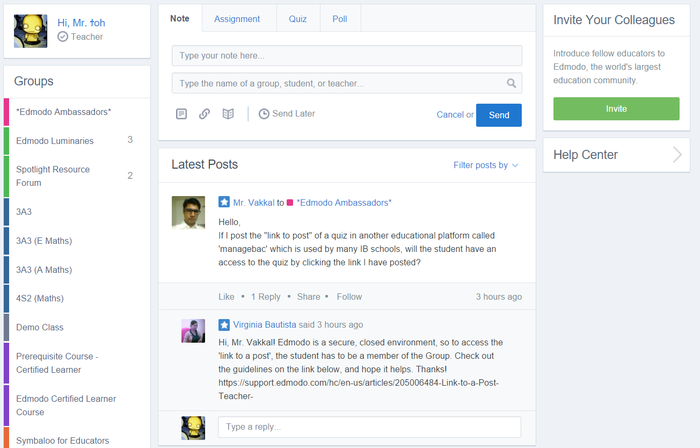Click Mr. Vakkal's profile photo
700x448 pixels.
[x=188, y=212]
